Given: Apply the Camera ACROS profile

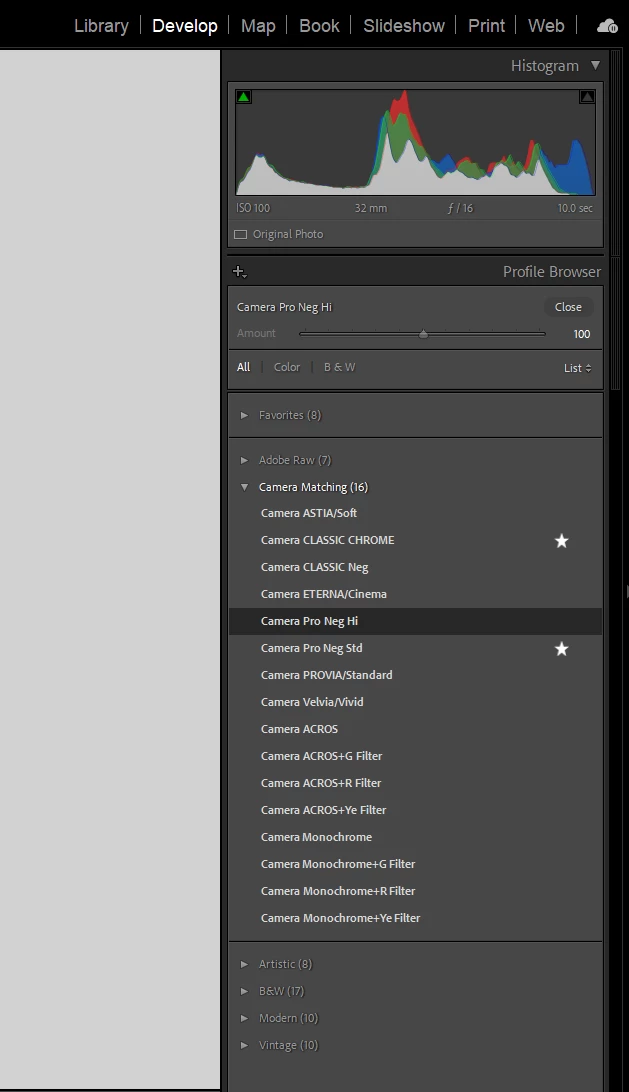Looking at the screenshot, I should tap(415, 729).
